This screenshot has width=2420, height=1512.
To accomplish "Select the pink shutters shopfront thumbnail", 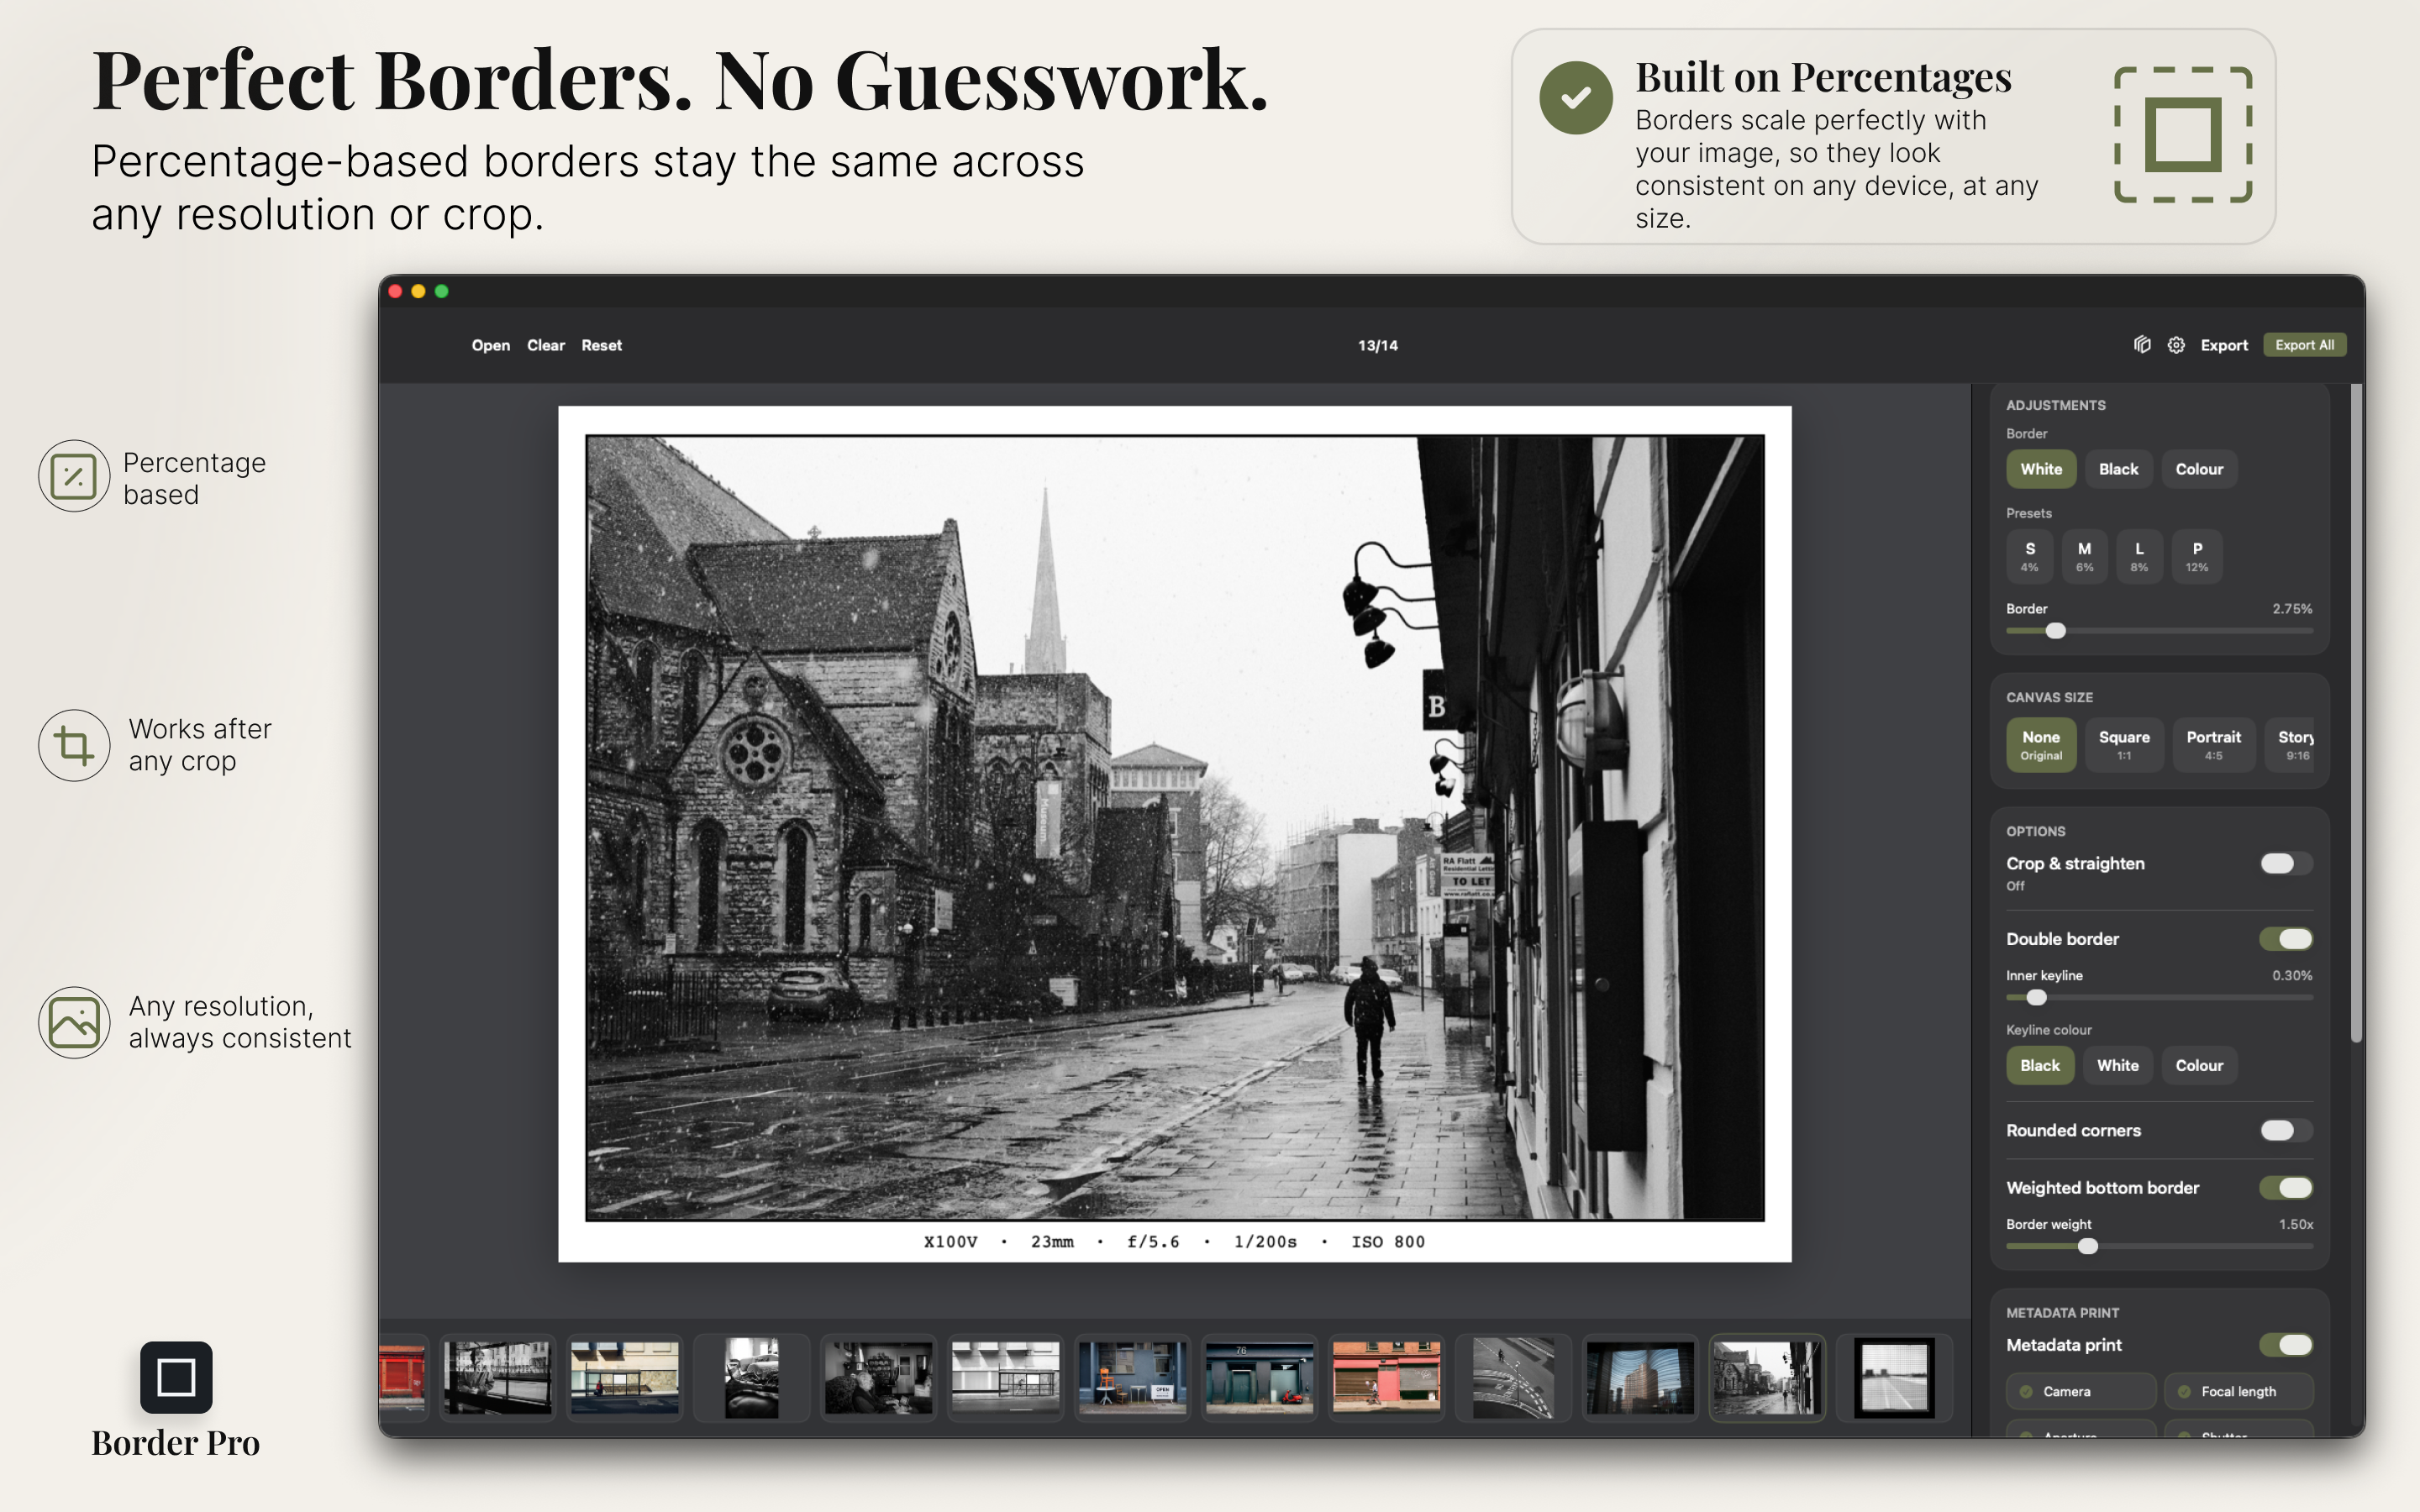I will click(1386, 1377).
